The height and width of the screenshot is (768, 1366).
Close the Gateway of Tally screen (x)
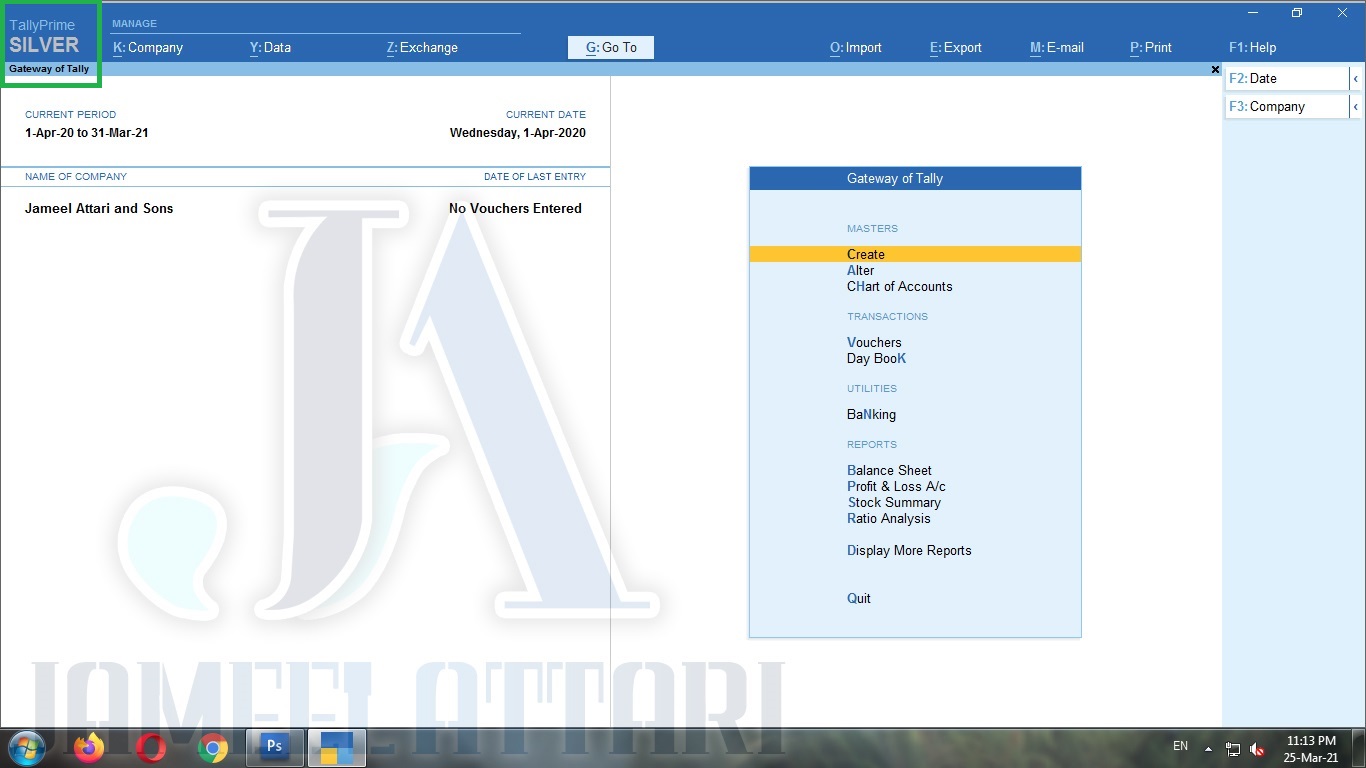(1215, 70)
